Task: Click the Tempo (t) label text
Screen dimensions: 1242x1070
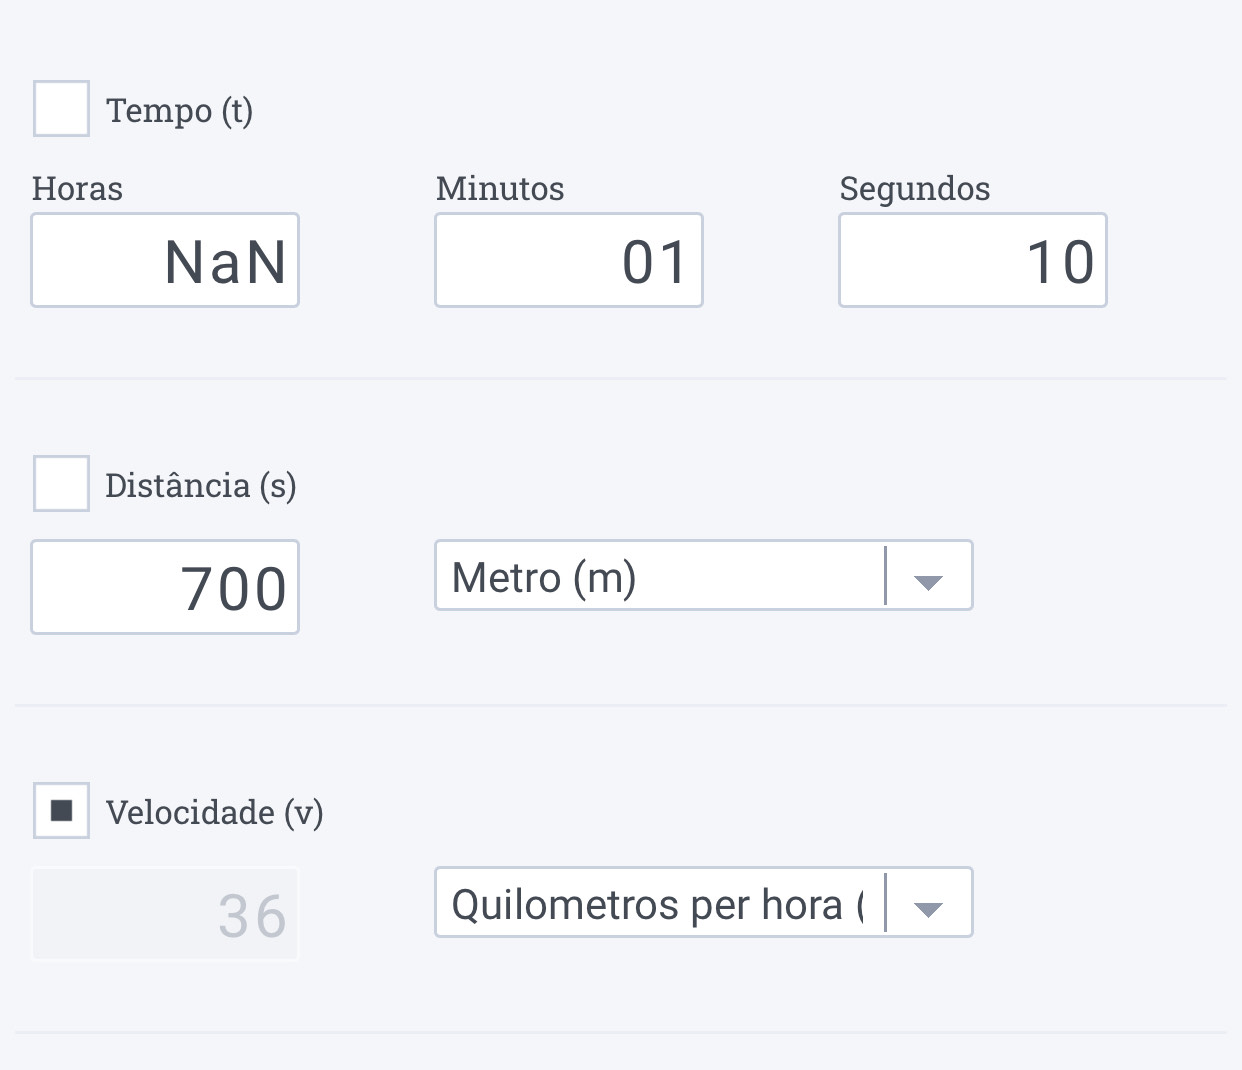Action: click(179, 110)
